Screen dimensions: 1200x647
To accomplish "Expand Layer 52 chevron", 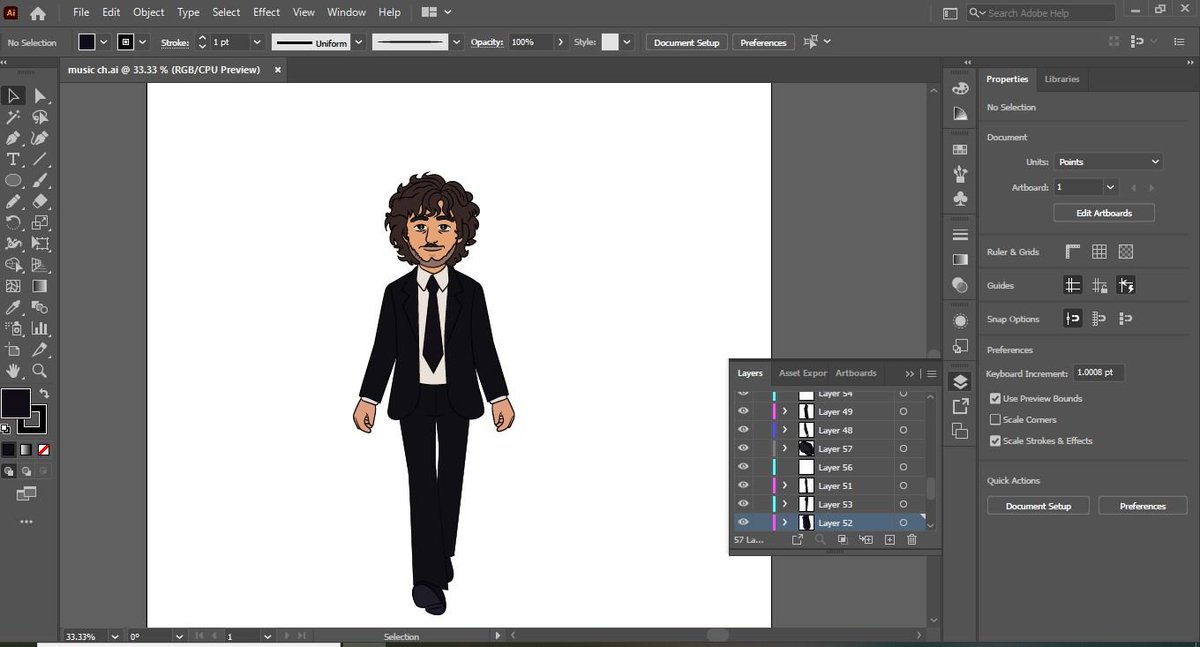I will 785,522.
